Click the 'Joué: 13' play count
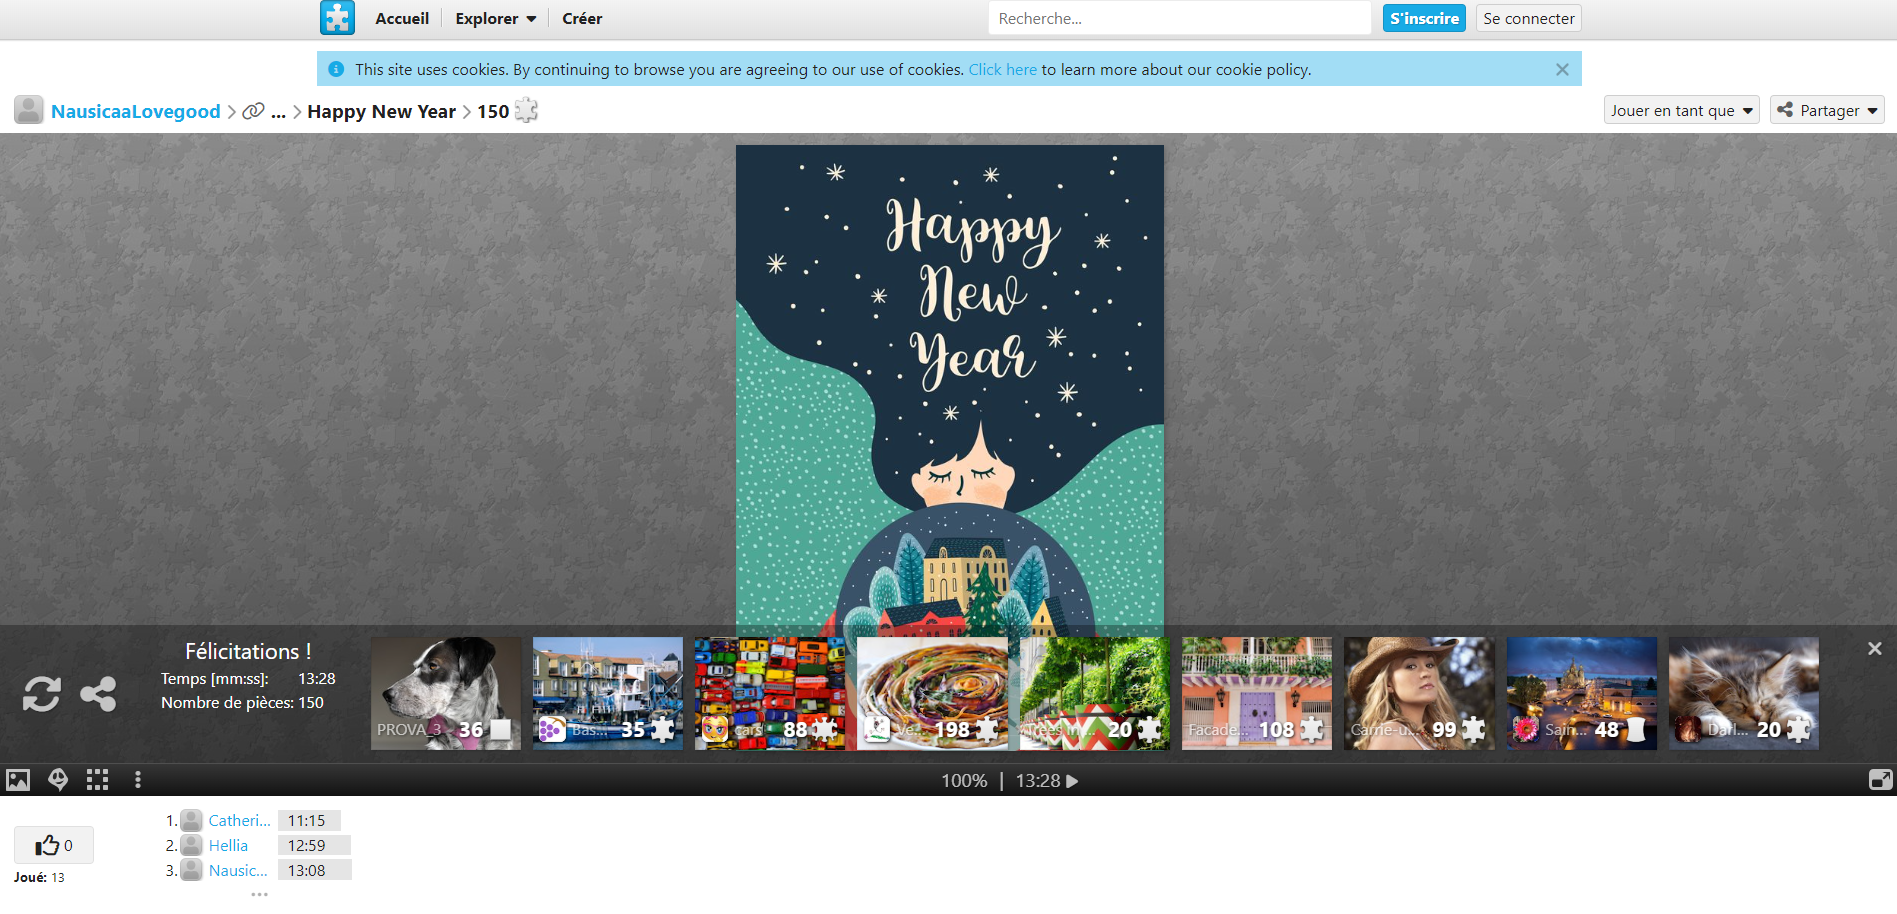 pyautogui.click(x=39, y=877)
